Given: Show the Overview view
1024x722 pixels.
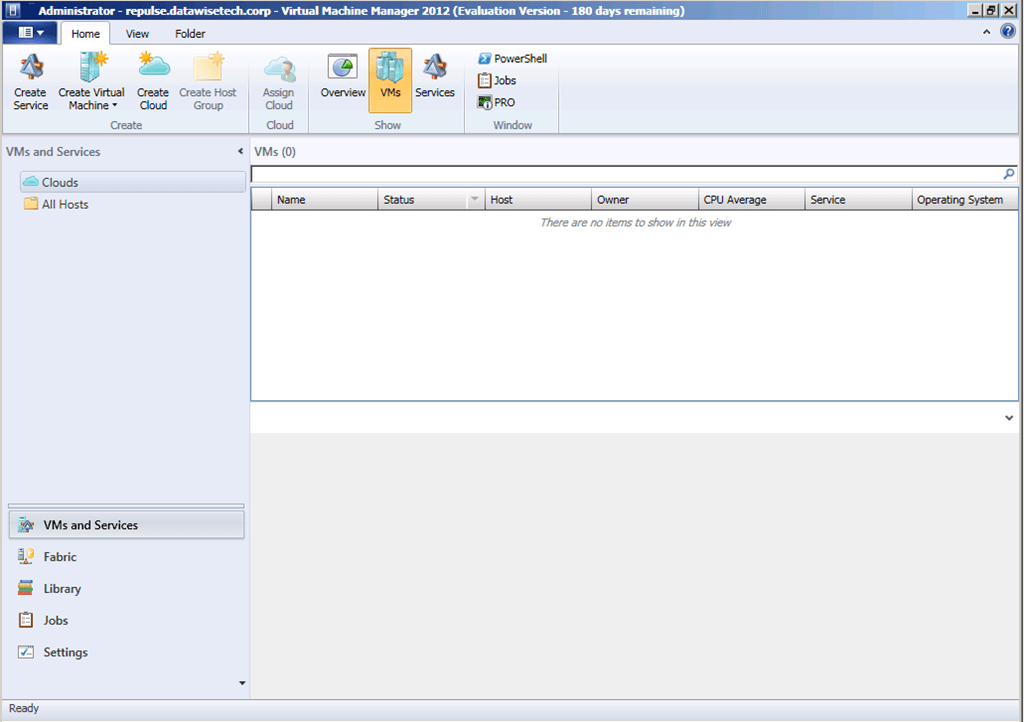Looking at the screenshot, I should [343, 77].
